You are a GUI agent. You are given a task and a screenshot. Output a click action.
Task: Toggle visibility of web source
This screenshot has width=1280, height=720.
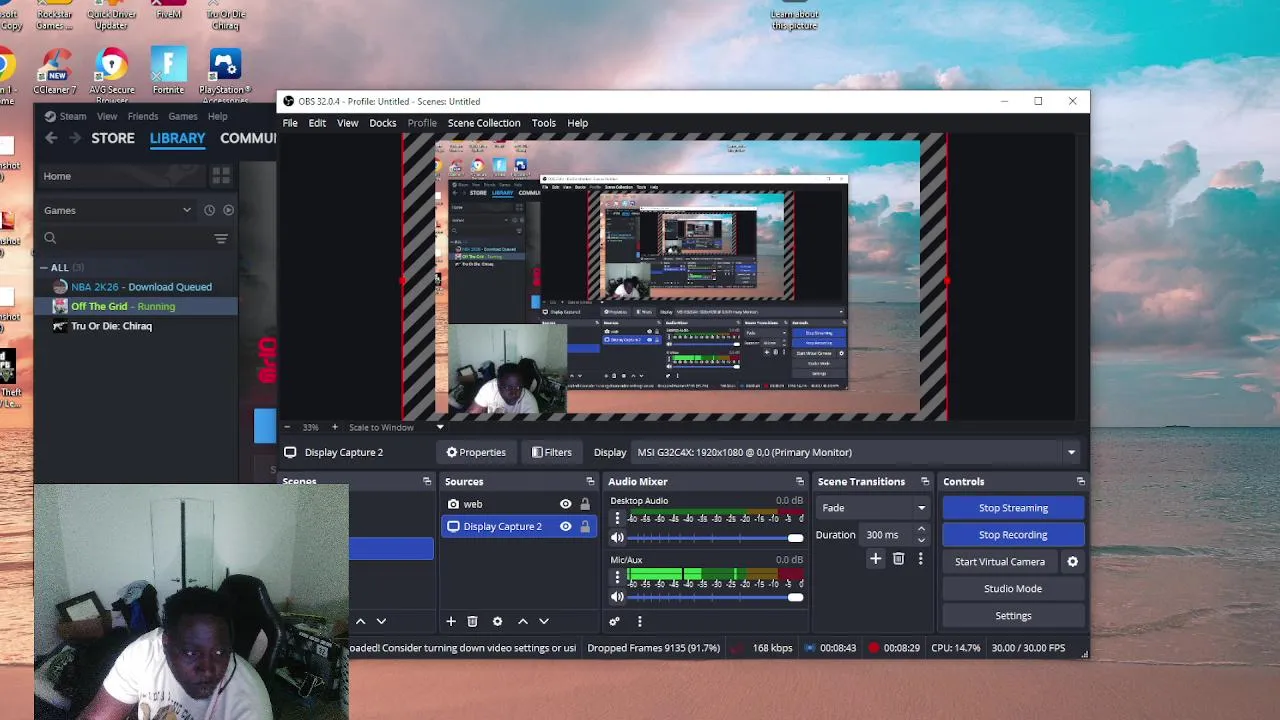tap(566, 504)
